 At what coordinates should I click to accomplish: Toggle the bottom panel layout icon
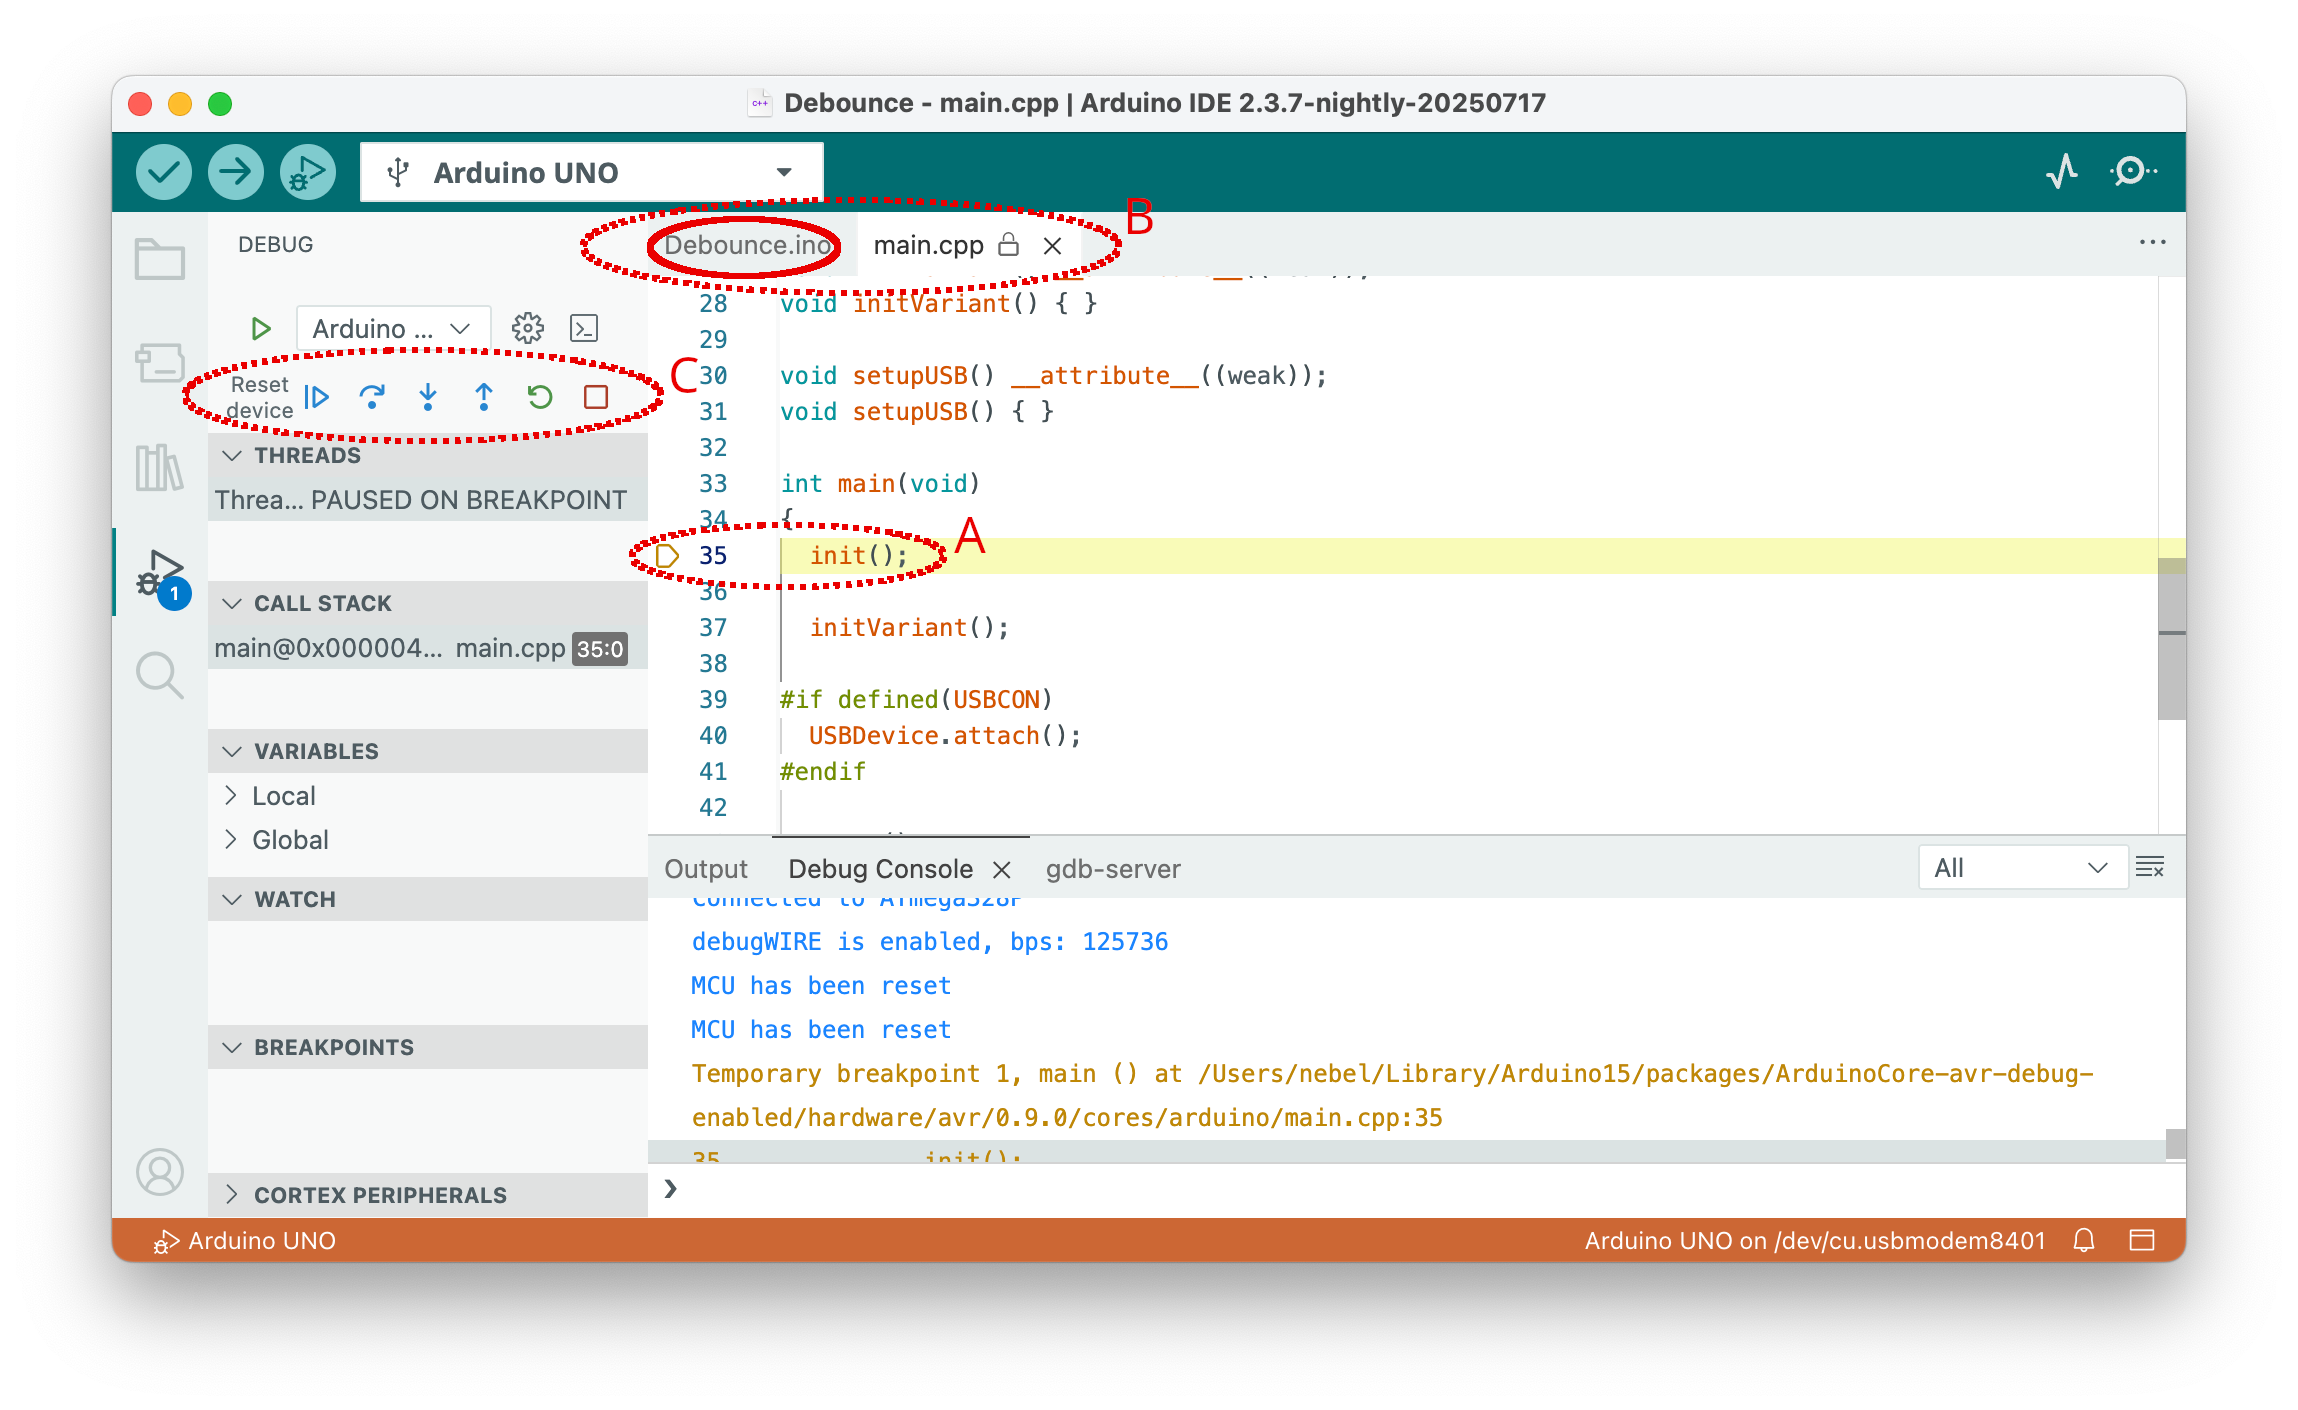pyautogui.click(x=2141, y=1240)
